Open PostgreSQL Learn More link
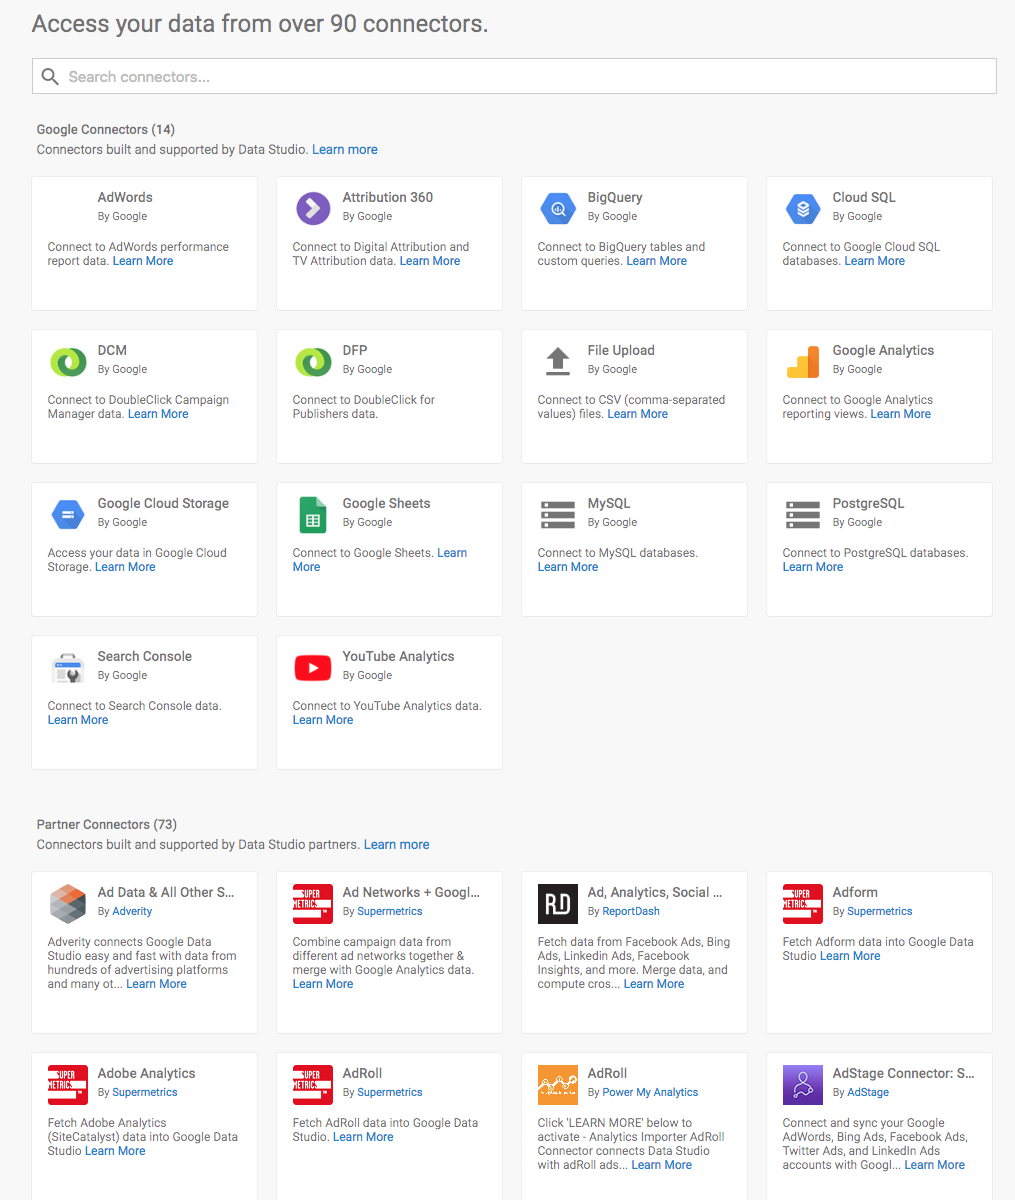 [813, 567]
